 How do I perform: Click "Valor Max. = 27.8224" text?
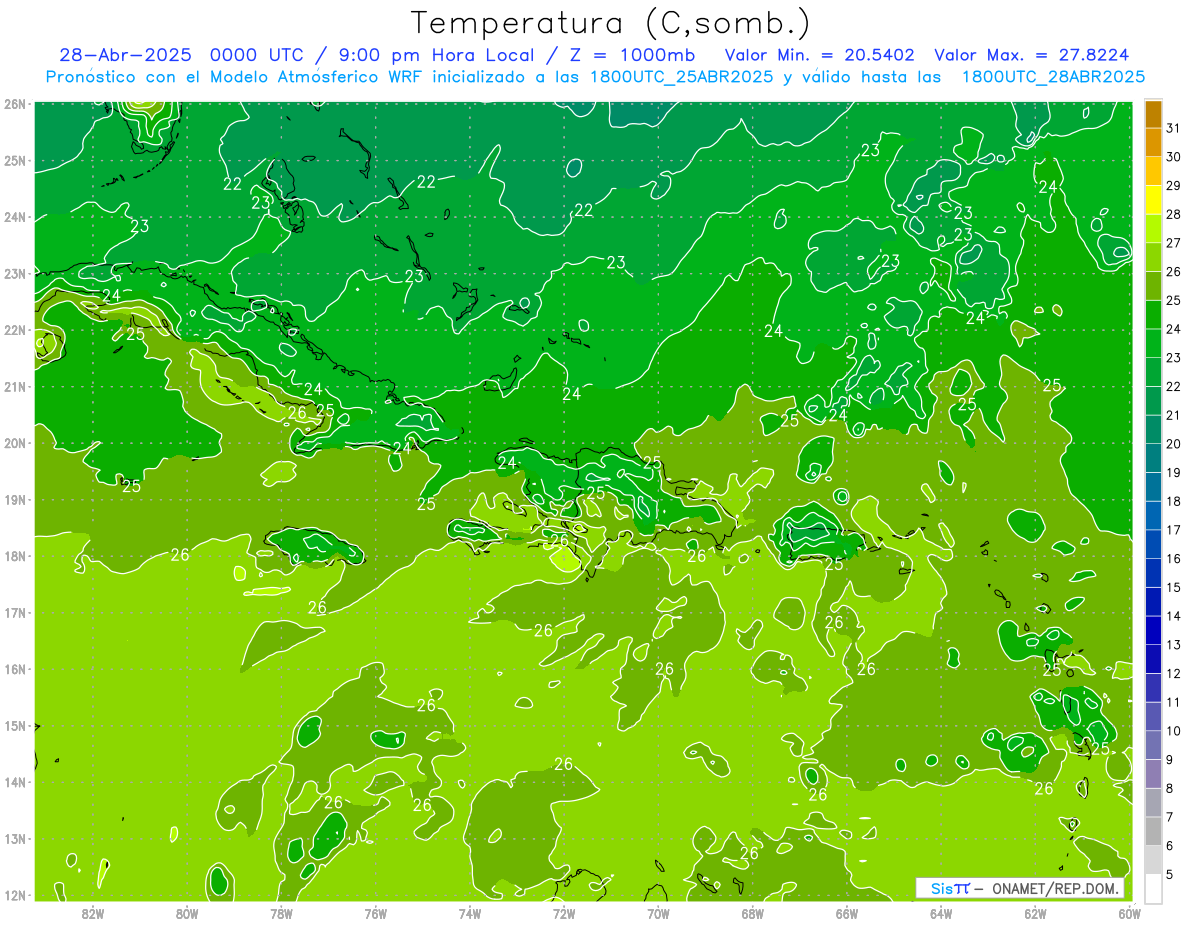pos(1032,55)
